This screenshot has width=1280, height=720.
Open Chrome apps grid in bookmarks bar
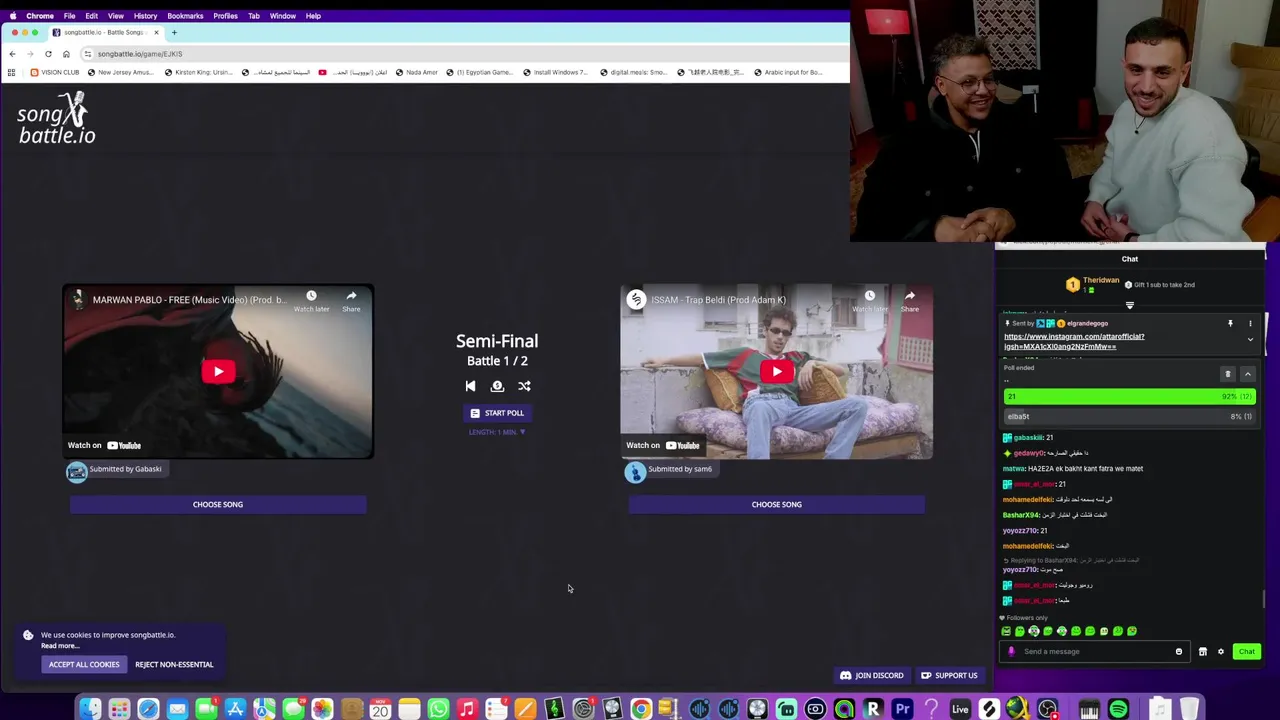11,72
